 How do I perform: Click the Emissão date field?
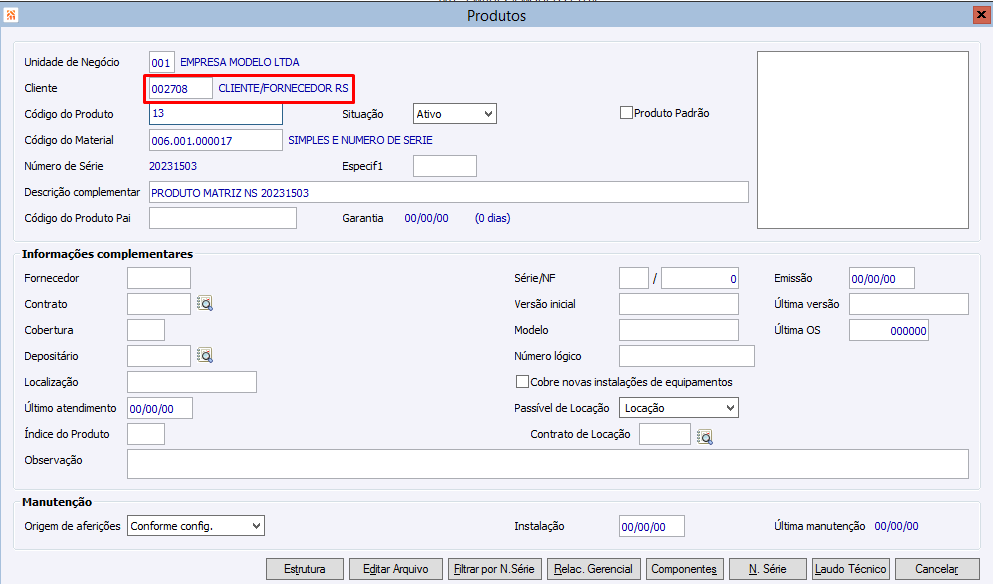(882, 278)
